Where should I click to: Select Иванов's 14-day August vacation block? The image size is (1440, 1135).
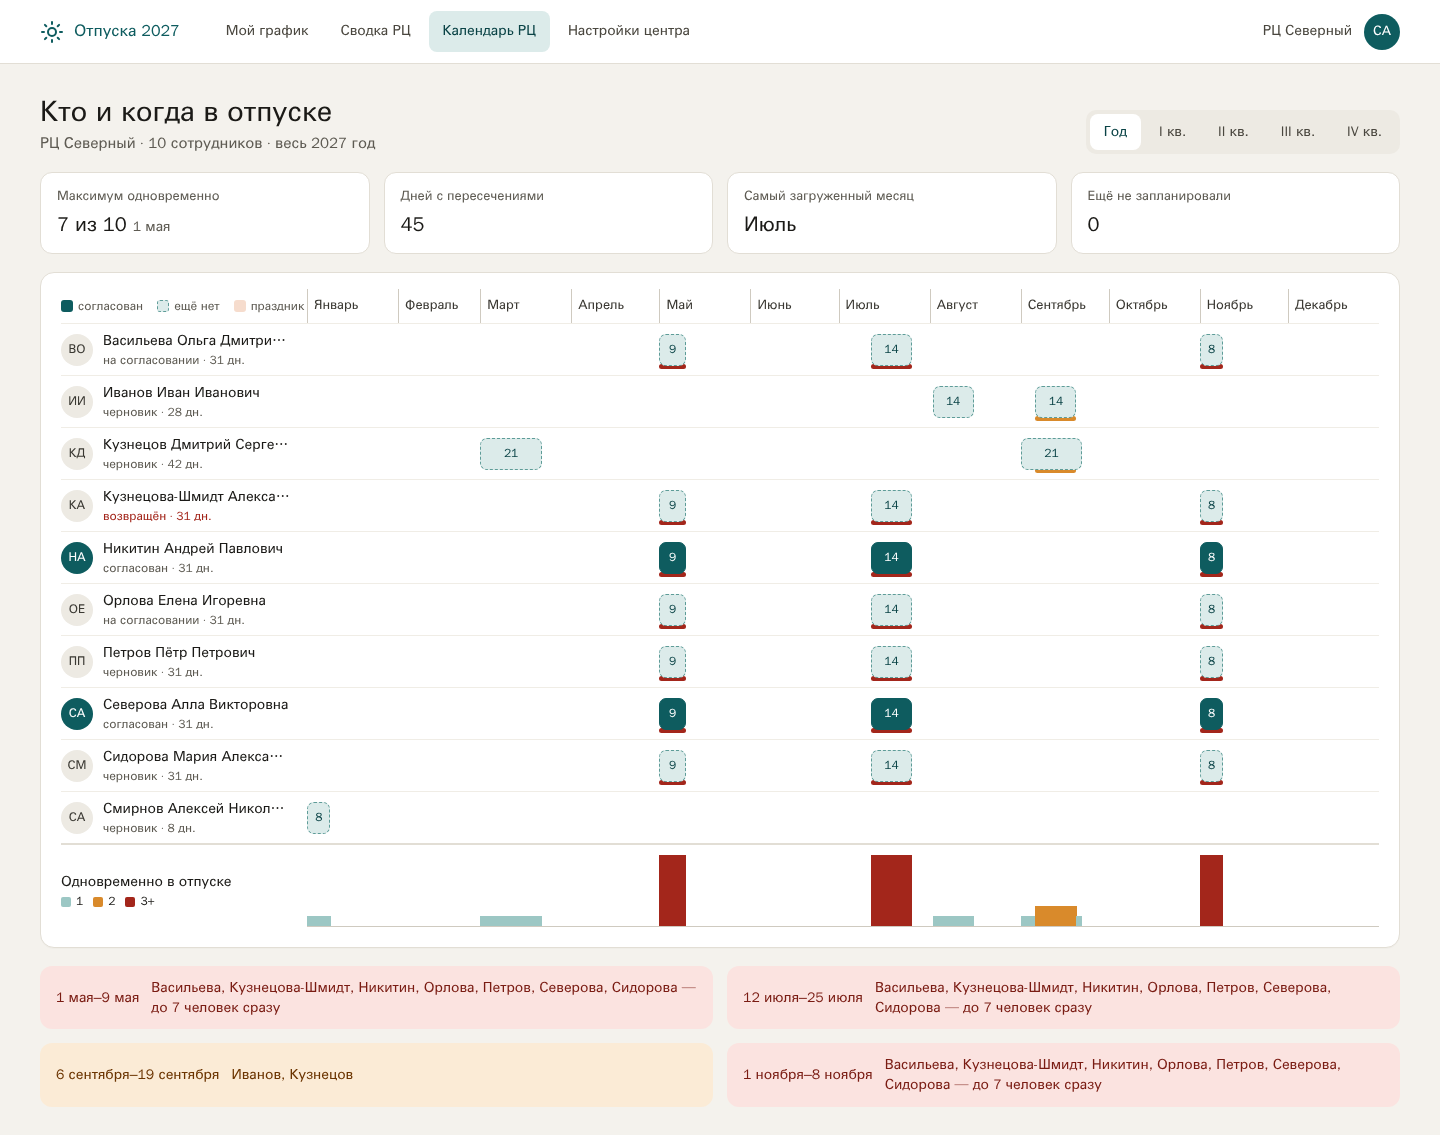tap(953, 402)
